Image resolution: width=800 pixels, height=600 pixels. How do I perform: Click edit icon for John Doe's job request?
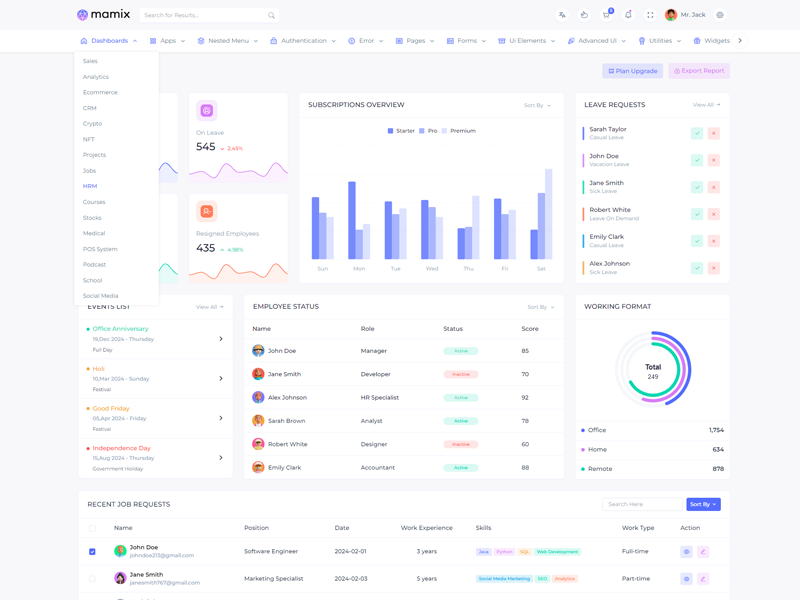click(703, 552)
